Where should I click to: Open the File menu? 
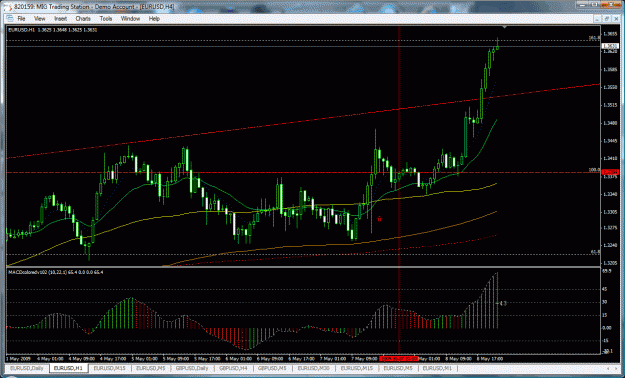pyautogui.click(x=21, y=19)
